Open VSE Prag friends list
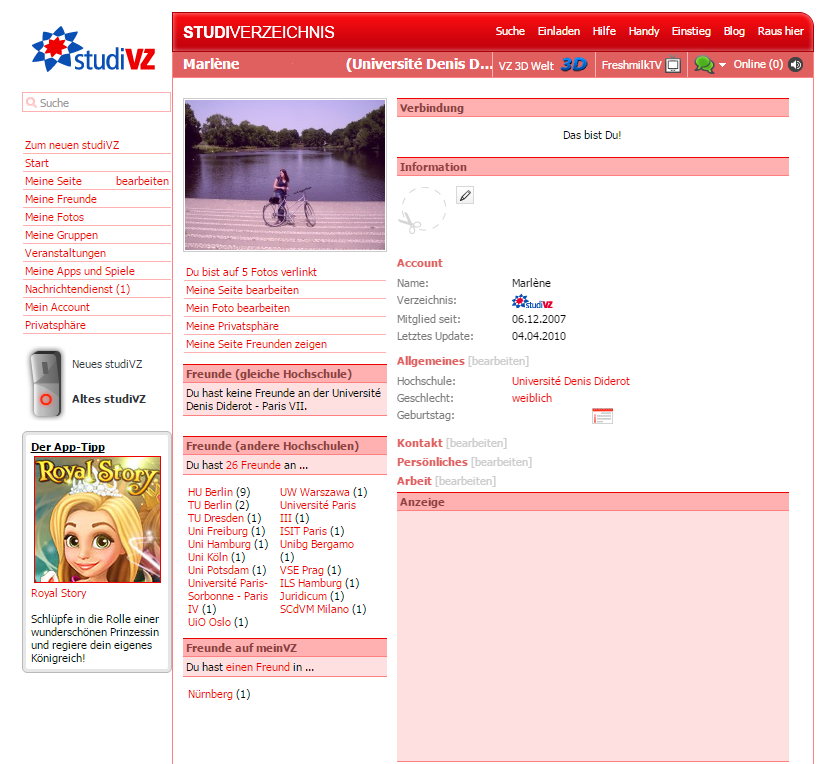 coord(302,570)
